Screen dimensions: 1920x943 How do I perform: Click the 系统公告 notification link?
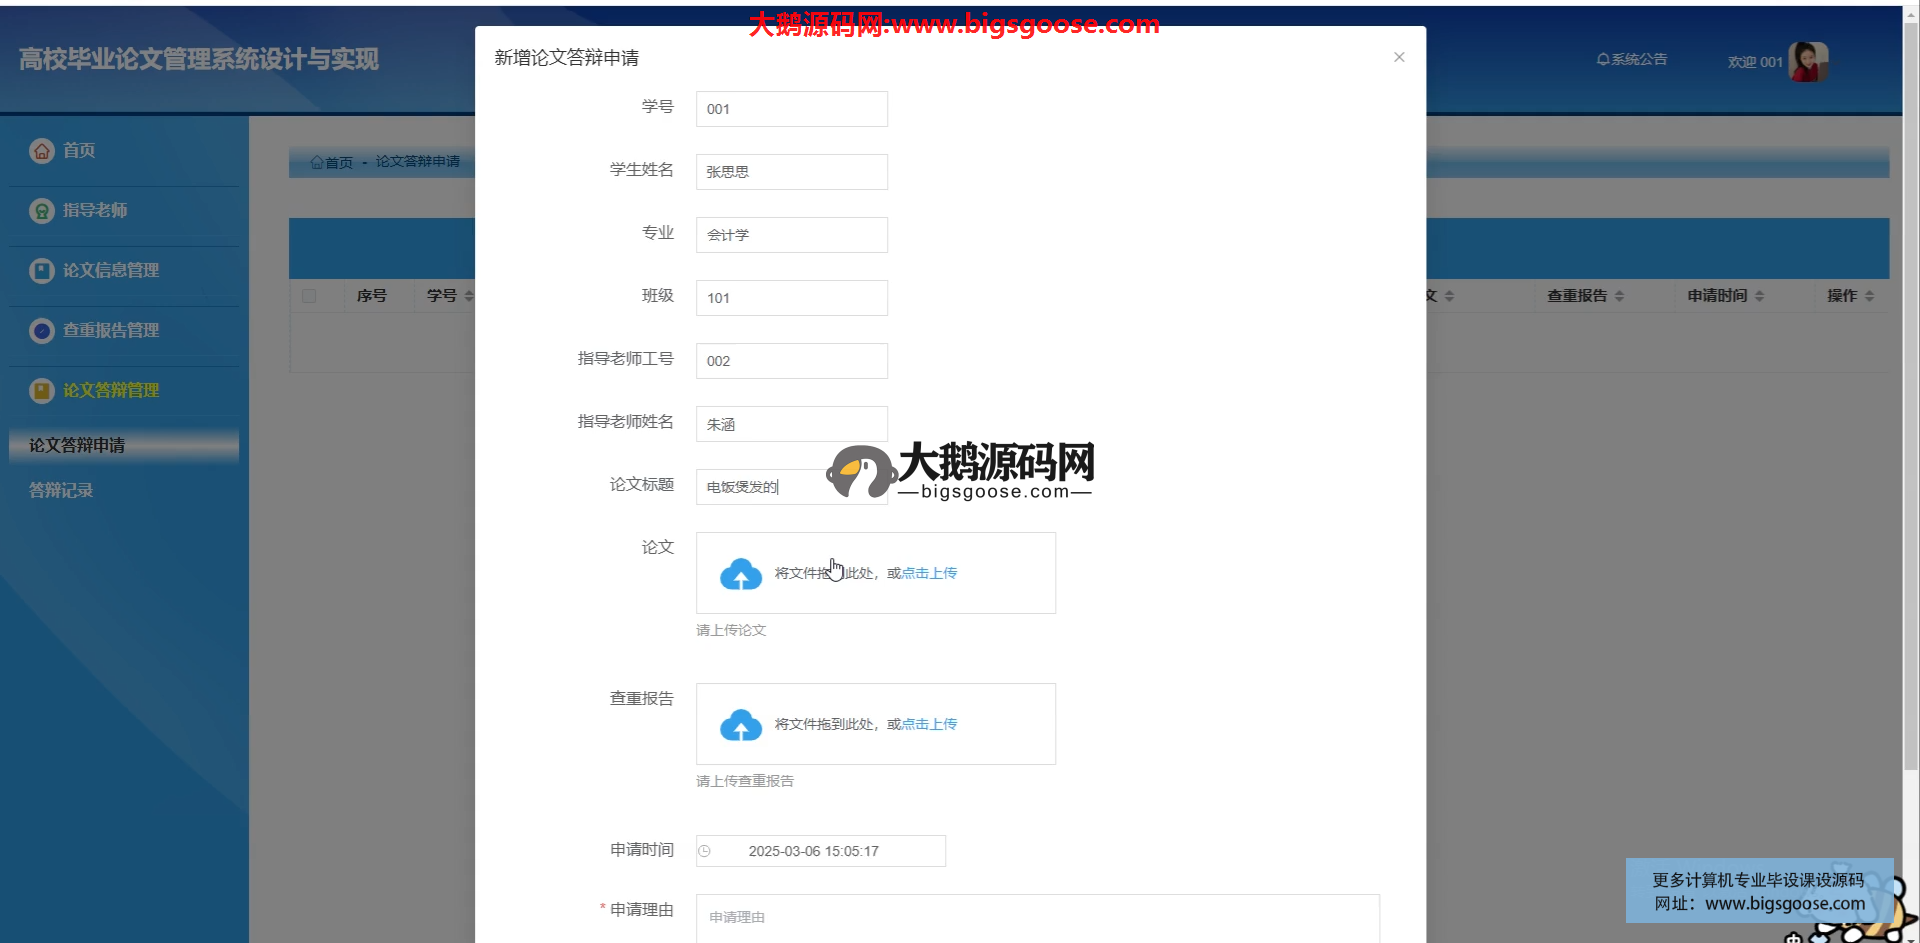[x=1632, y=60]
